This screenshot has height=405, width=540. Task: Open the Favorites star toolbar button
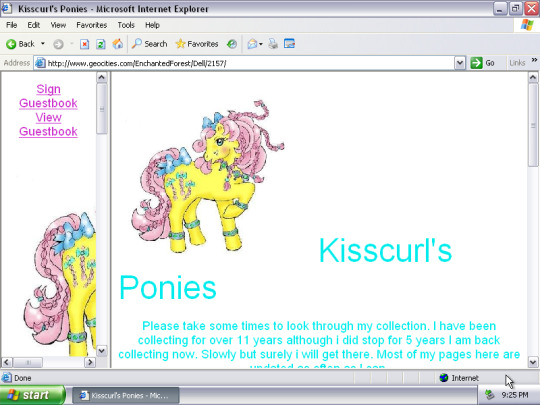[x=197, y=44]
